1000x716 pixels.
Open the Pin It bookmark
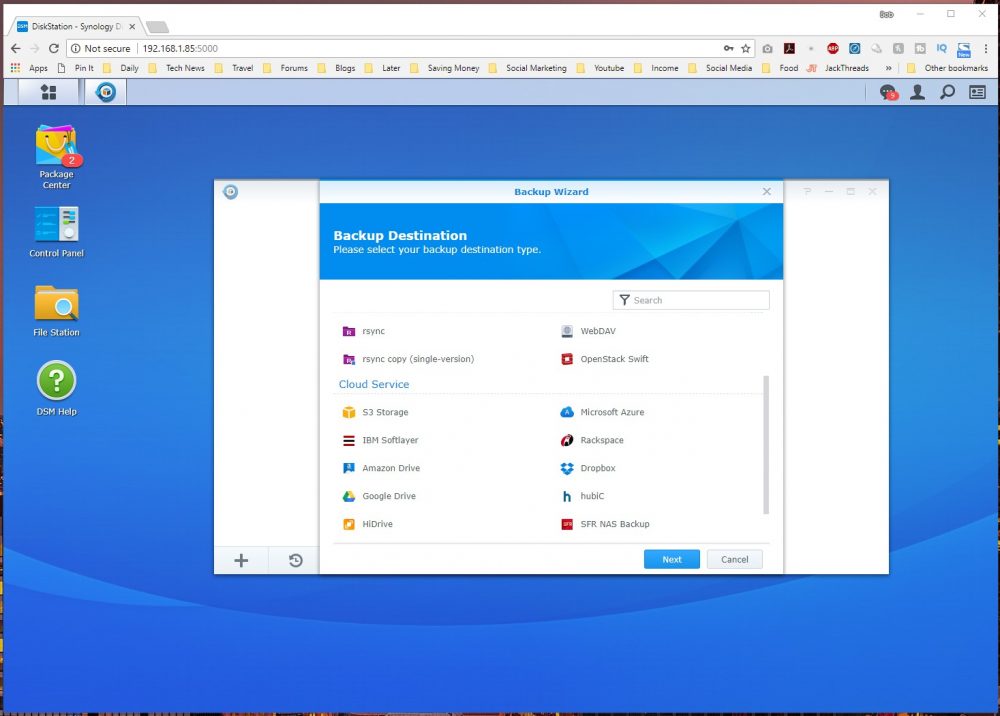(75, 68)
